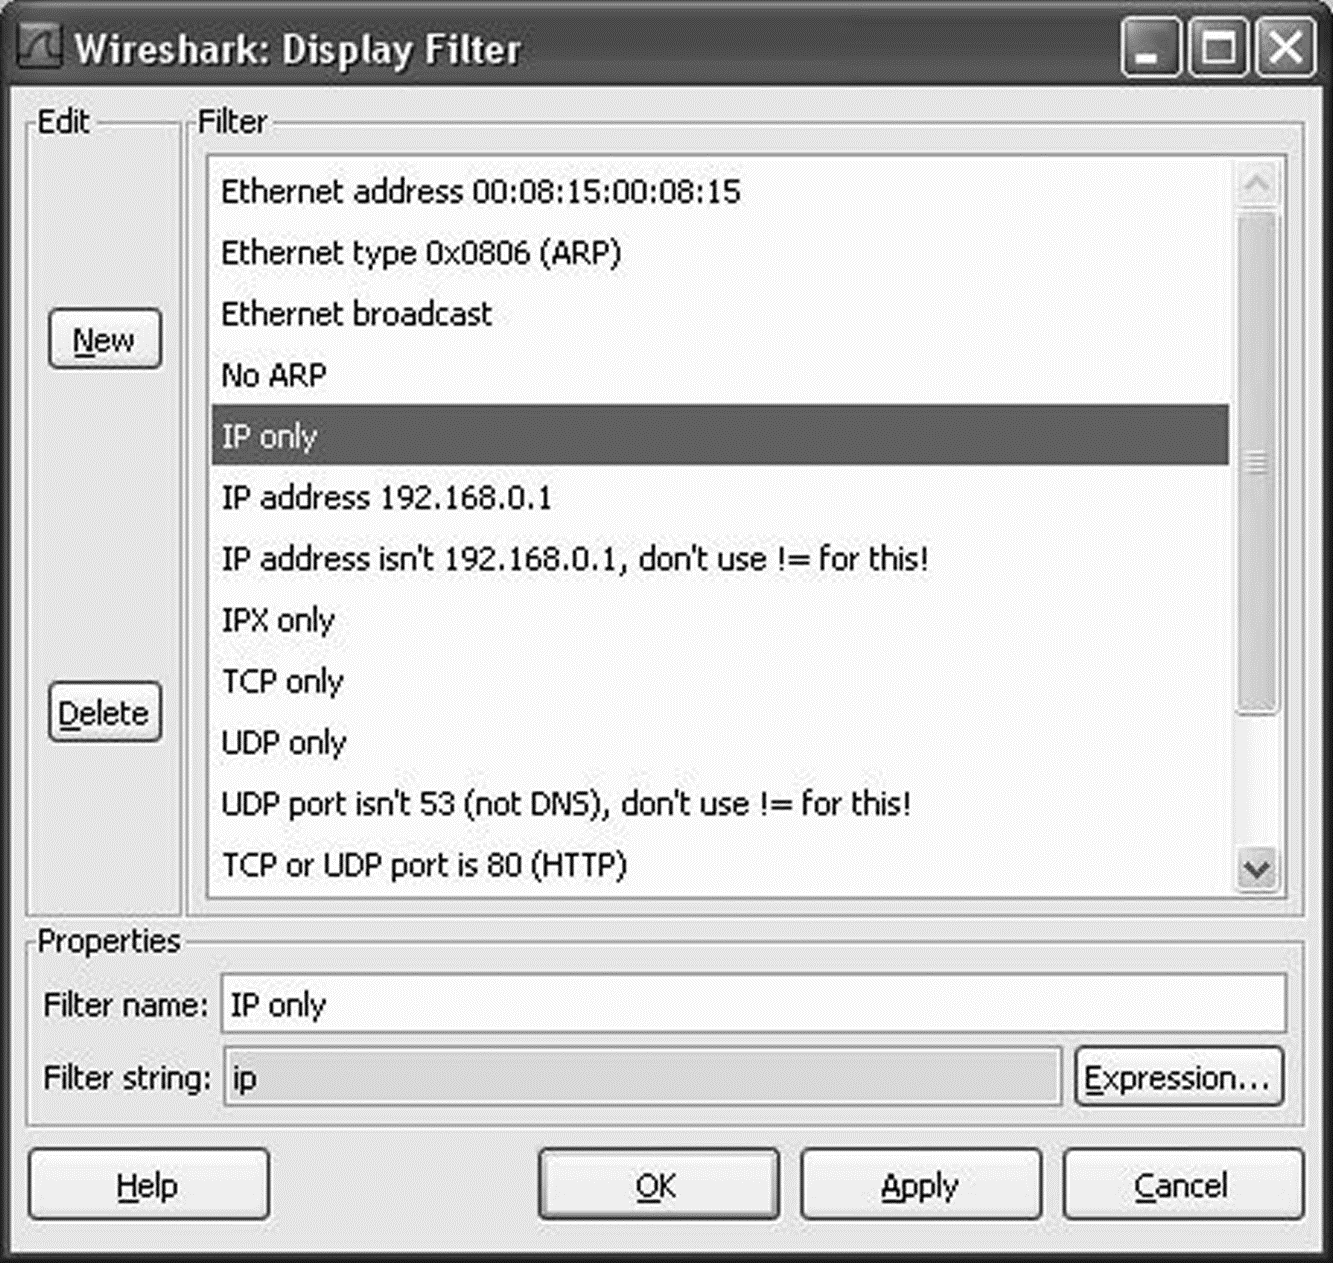
Task: Select Ethernet type 0x0806 (ARP) filter
Action: pos(720,252)
